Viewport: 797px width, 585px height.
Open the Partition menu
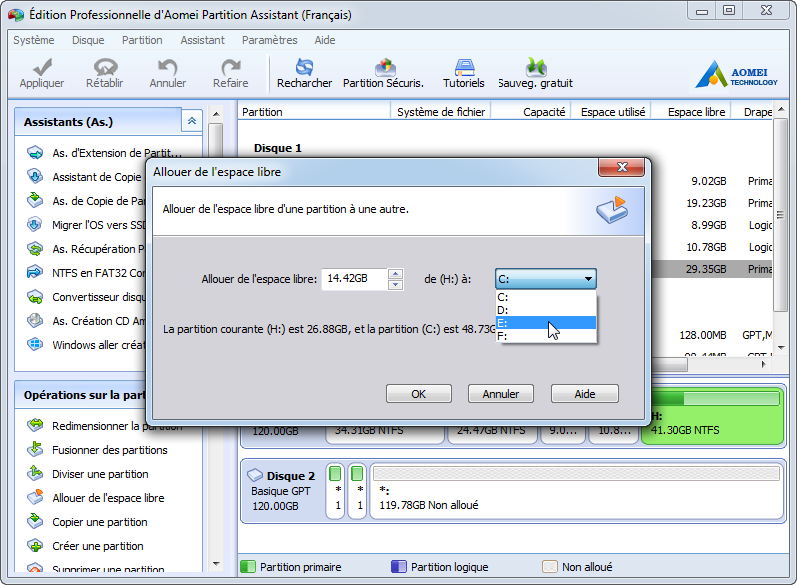pos(142,40)
